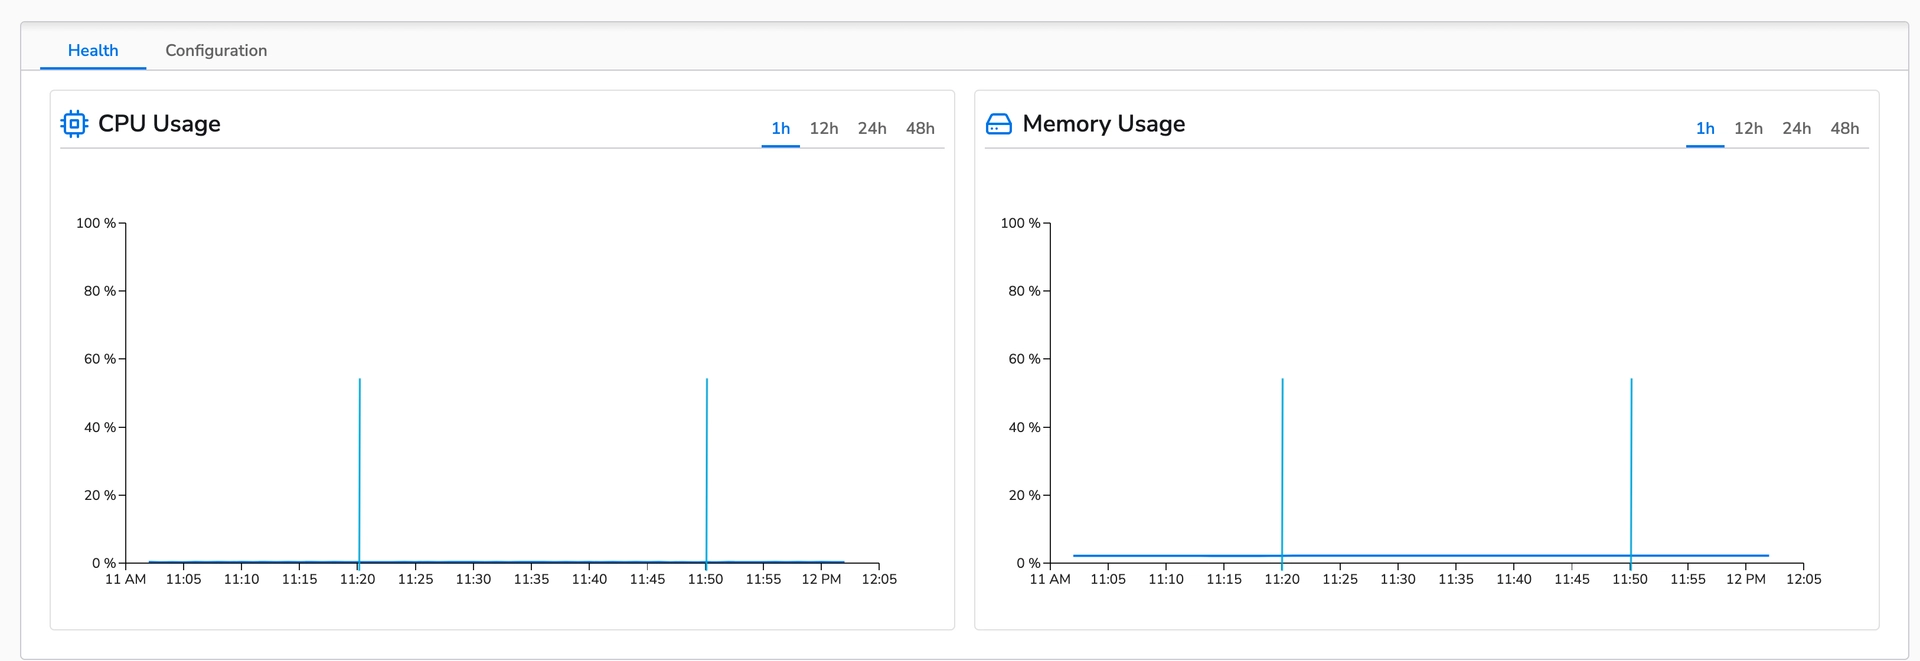Select 1h range for Memory Usage
Viewport: 1920px width, 661px height.
point(1705,128)
